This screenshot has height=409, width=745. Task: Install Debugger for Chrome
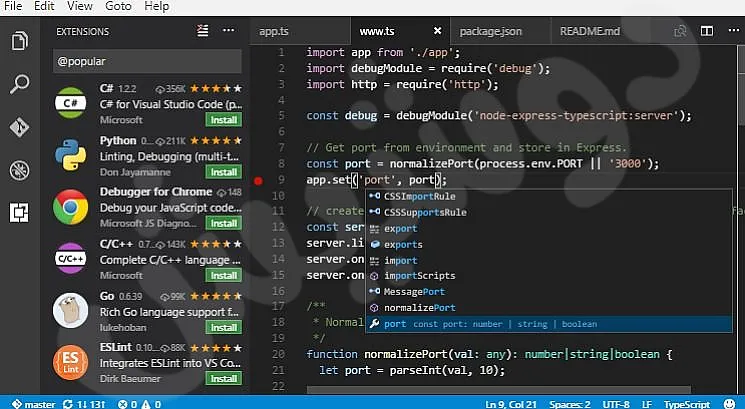[224, 223]
